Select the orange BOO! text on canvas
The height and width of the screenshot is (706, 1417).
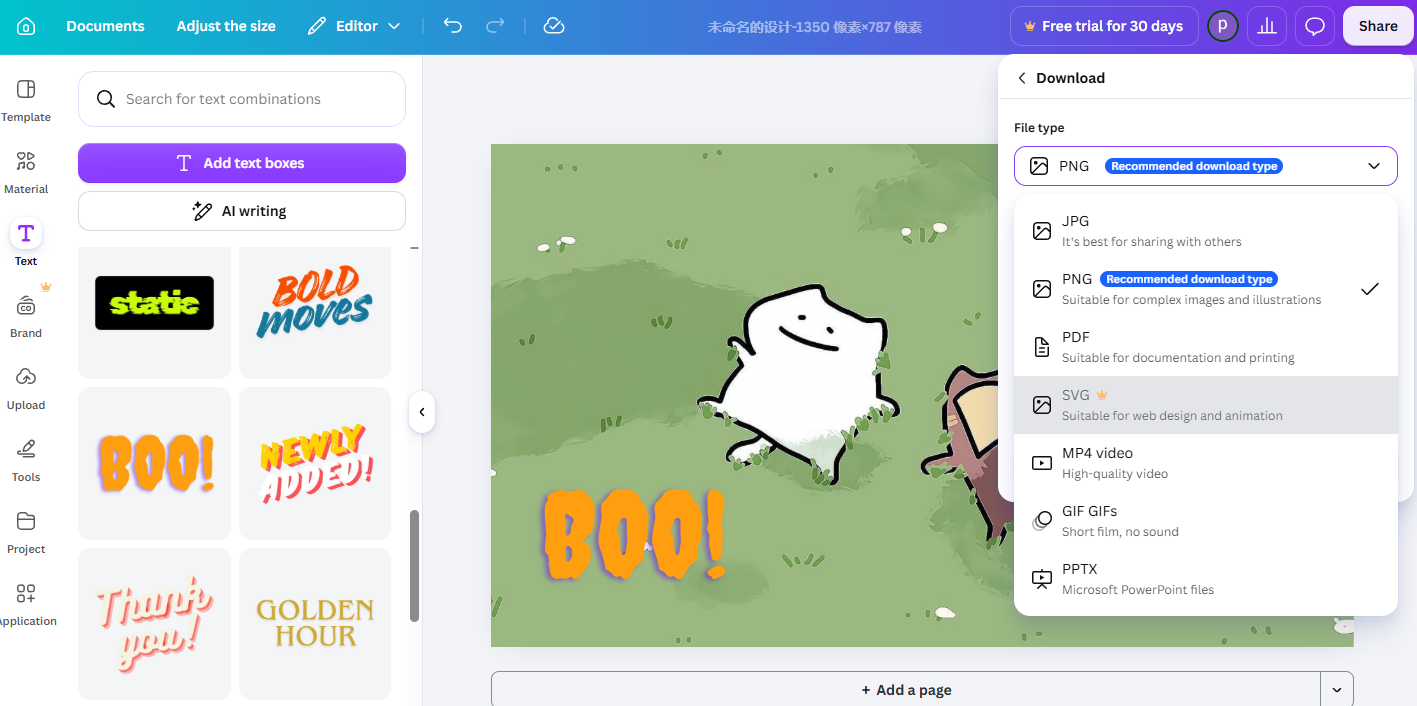634,535
